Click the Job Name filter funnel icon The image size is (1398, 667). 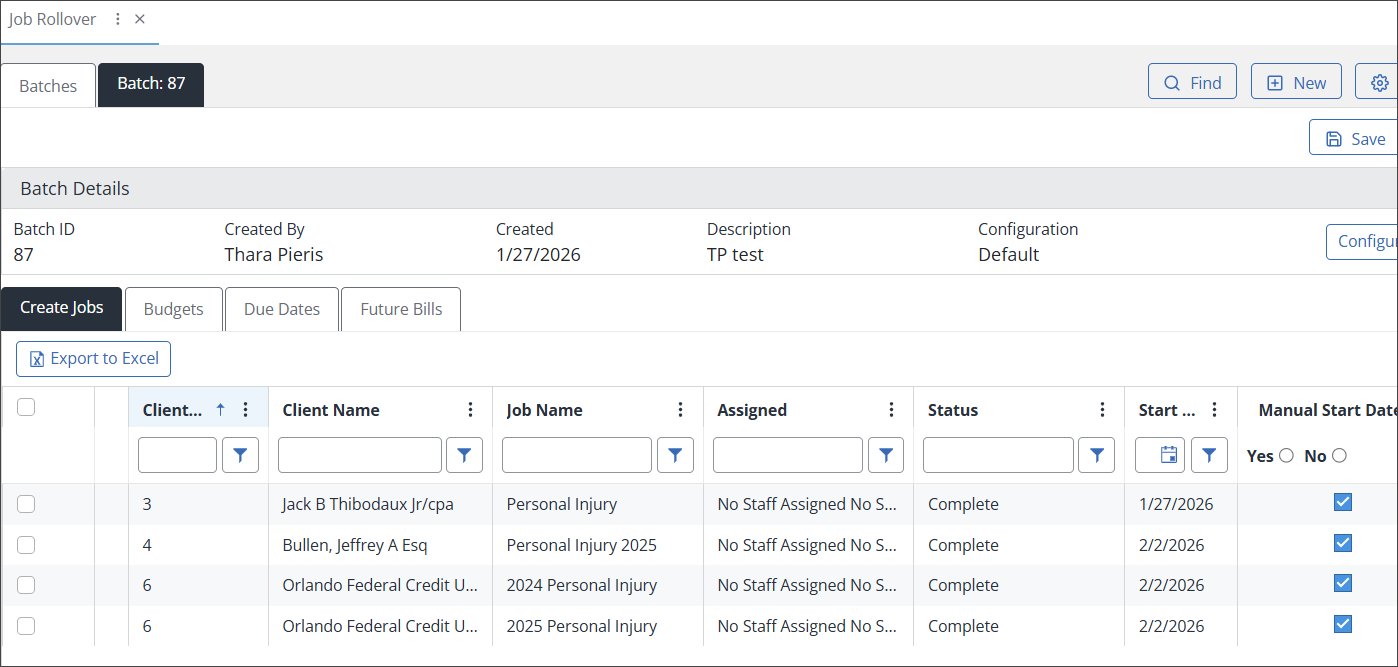[x=675, y=455]
